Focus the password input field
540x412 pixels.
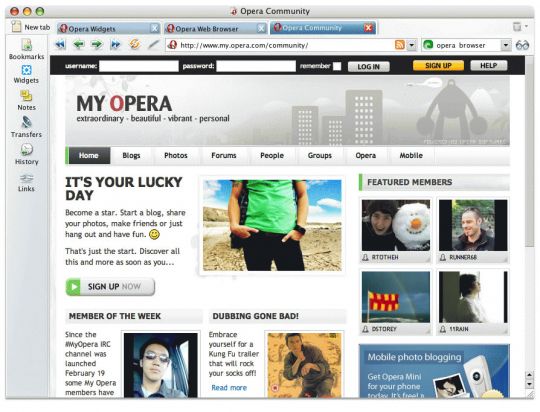256,66
